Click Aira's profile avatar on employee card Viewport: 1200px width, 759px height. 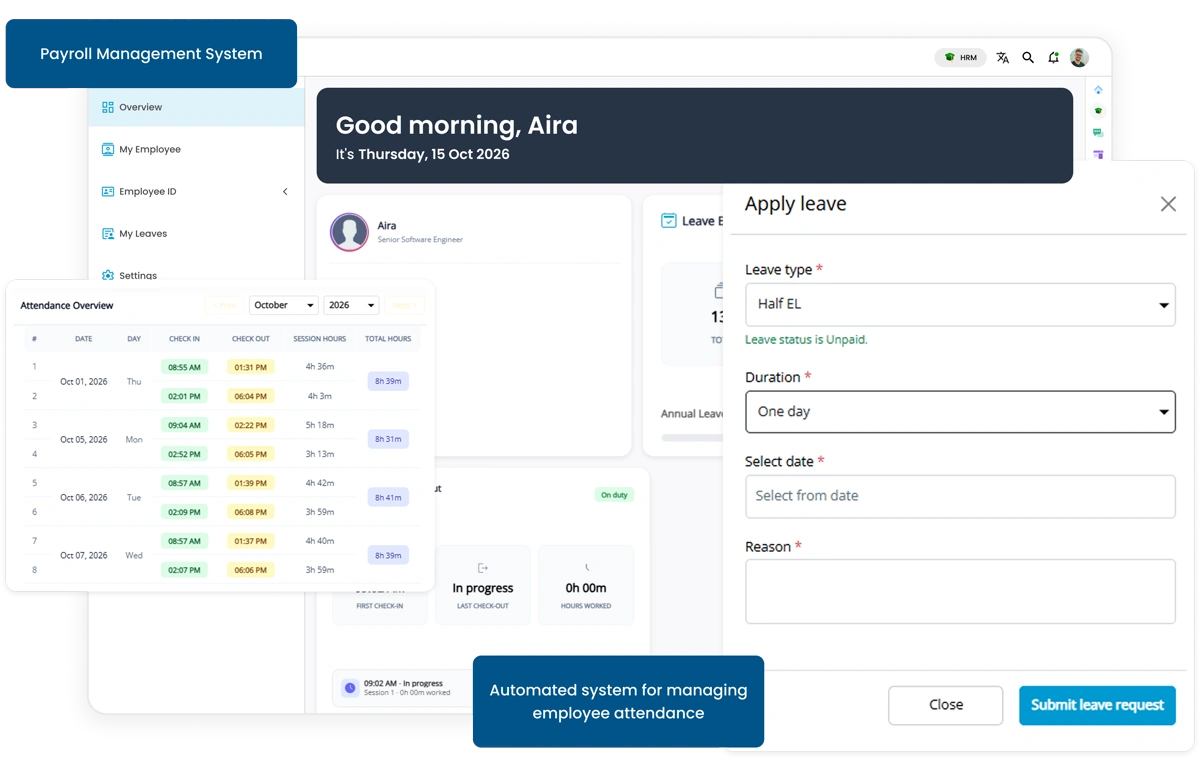click(x=349, y=232)
